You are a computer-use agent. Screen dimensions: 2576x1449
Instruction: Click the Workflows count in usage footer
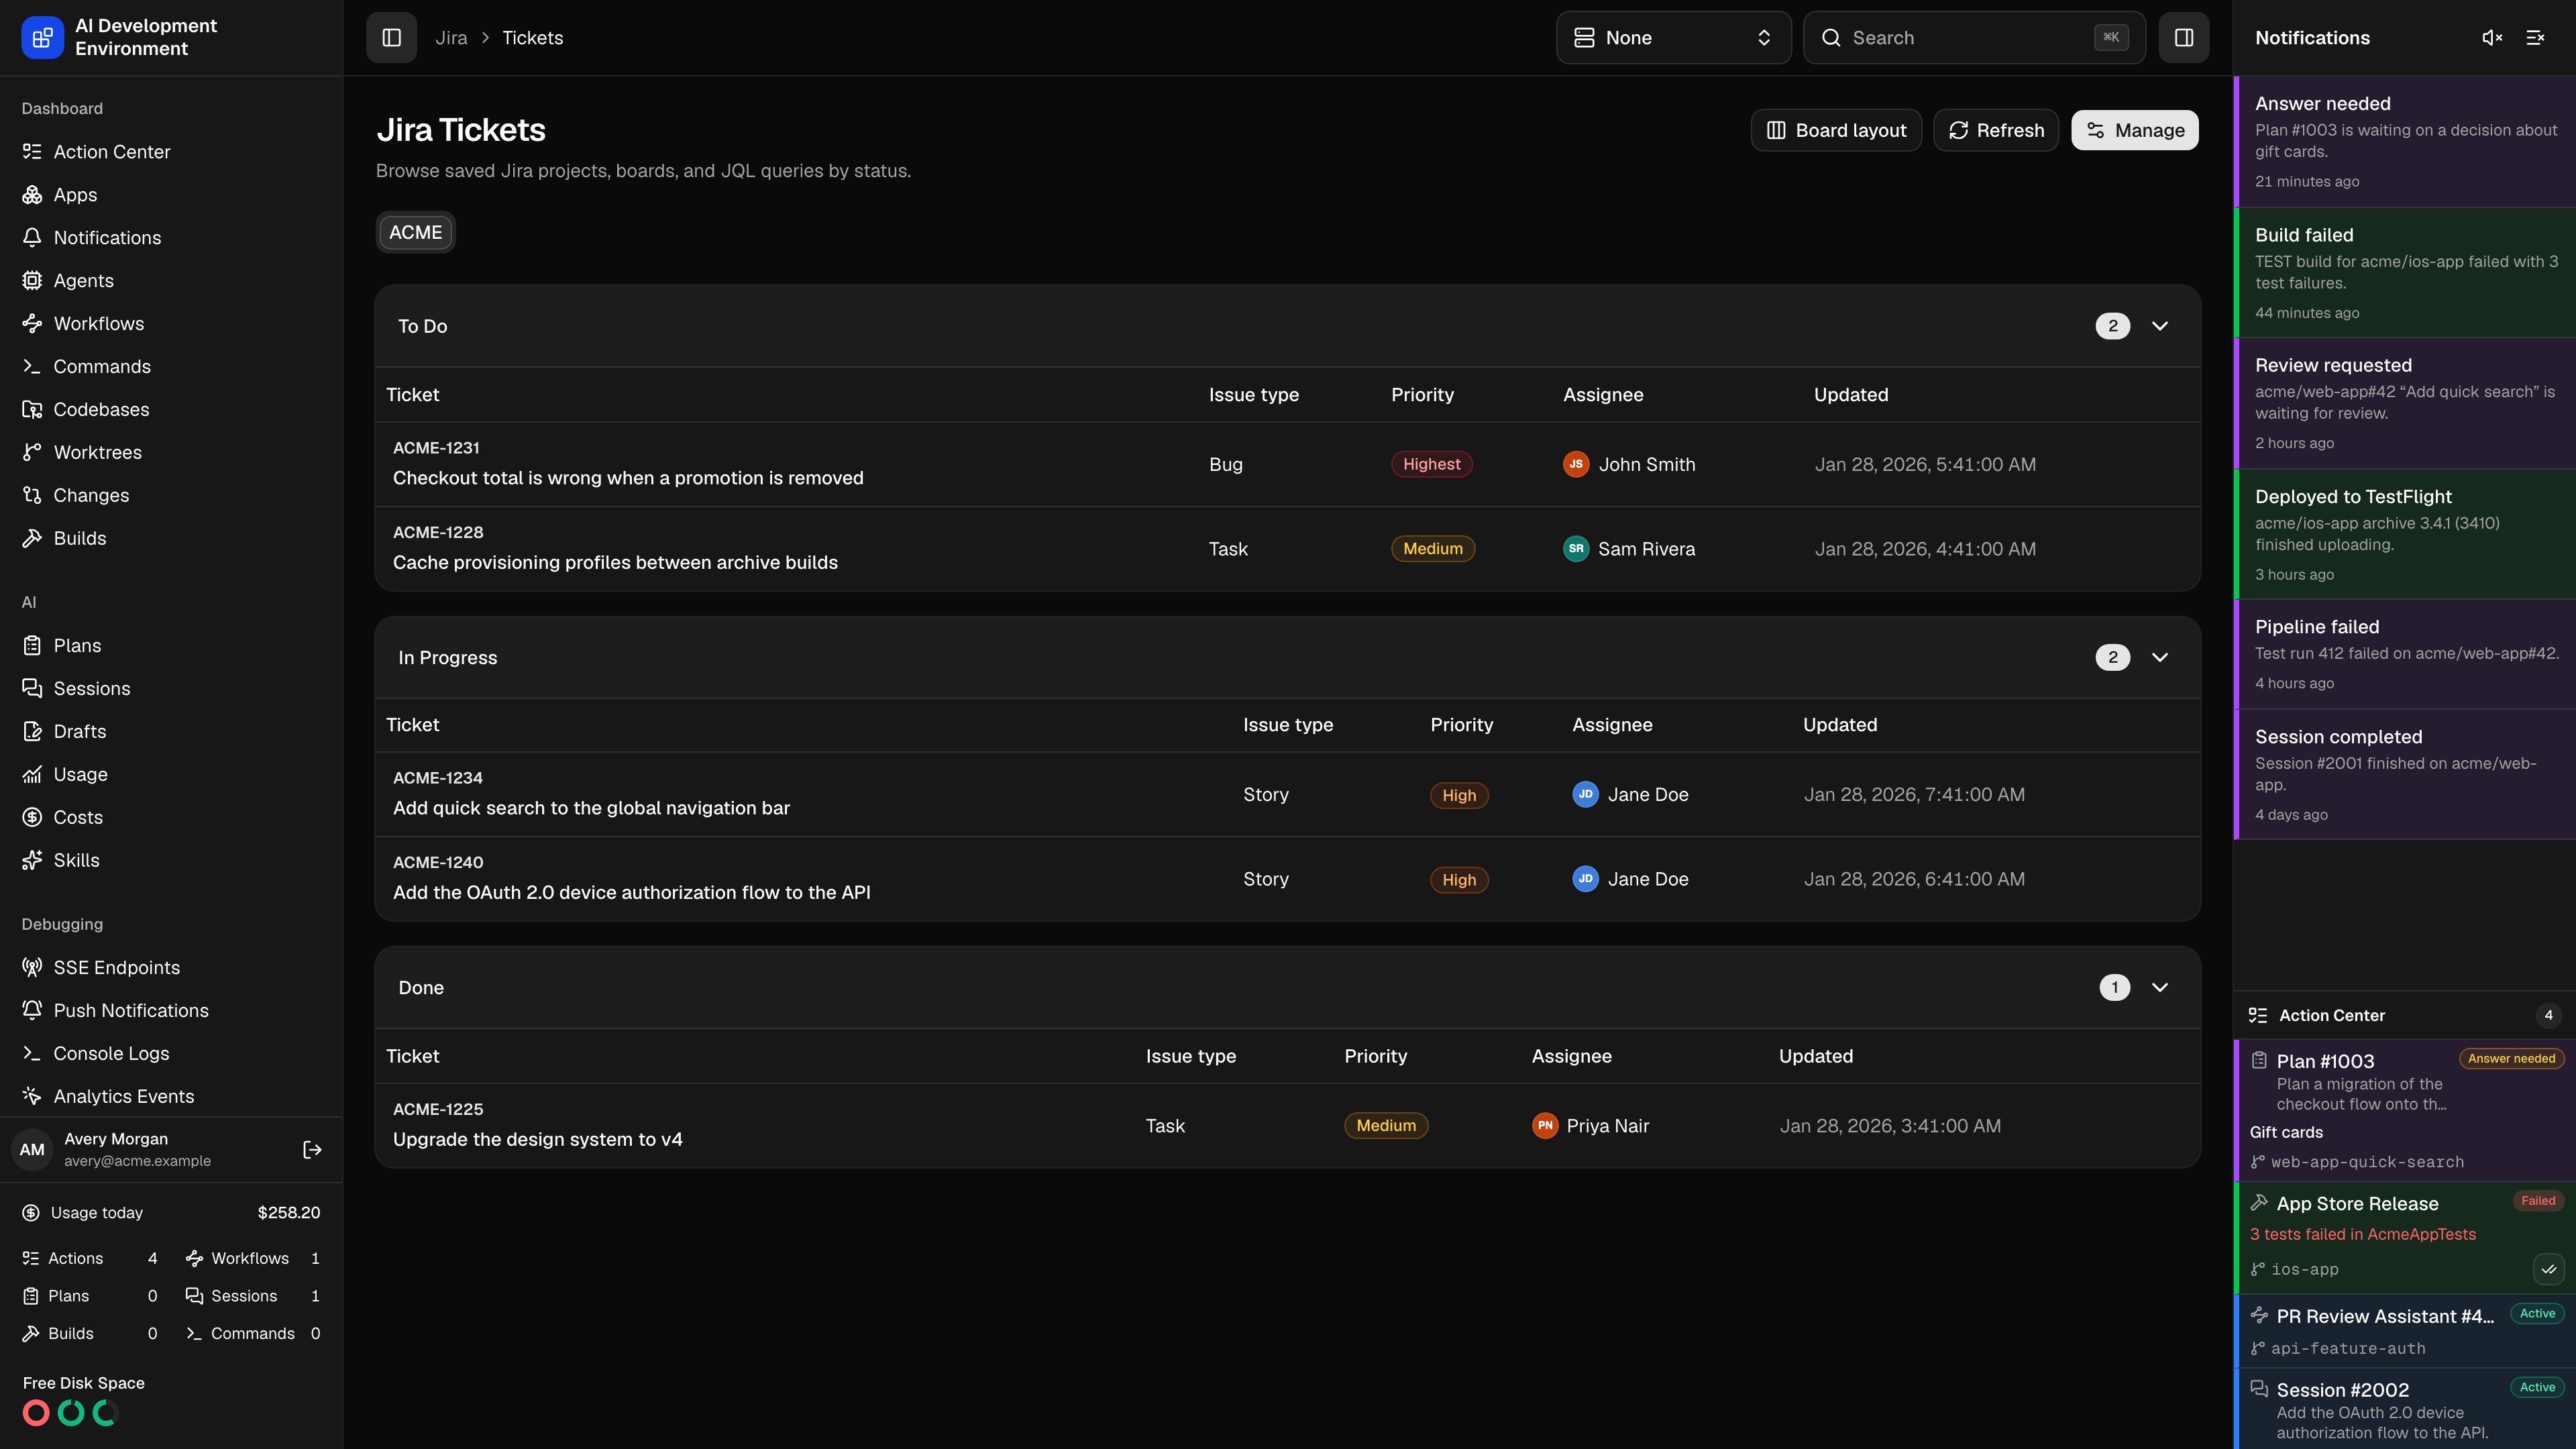coord(253,1259)
